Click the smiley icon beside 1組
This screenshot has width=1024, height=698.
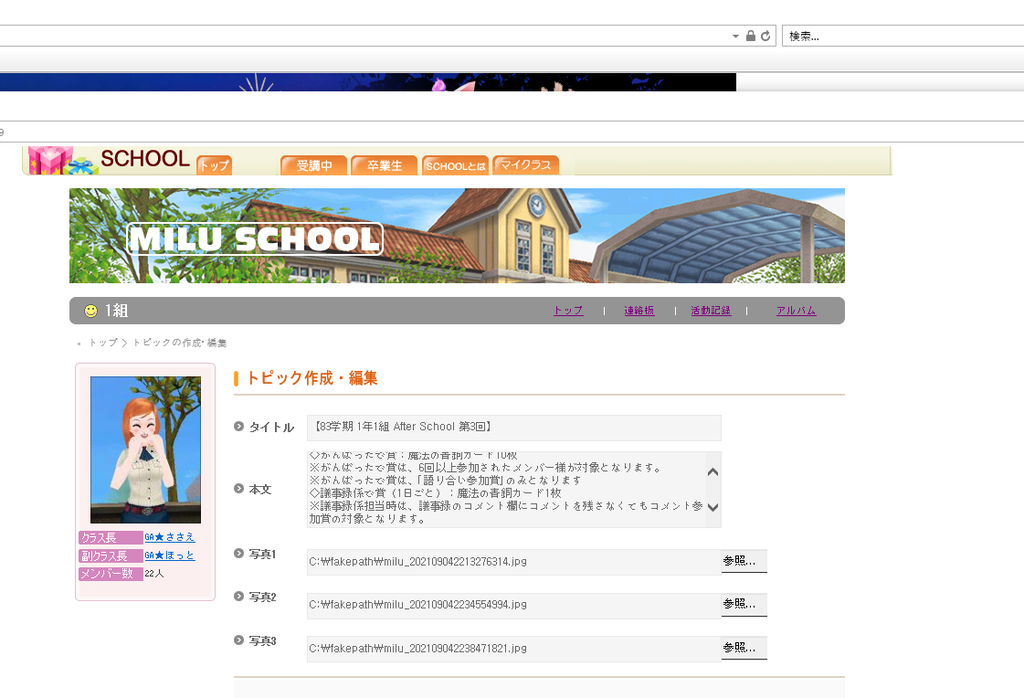[91, 311]
